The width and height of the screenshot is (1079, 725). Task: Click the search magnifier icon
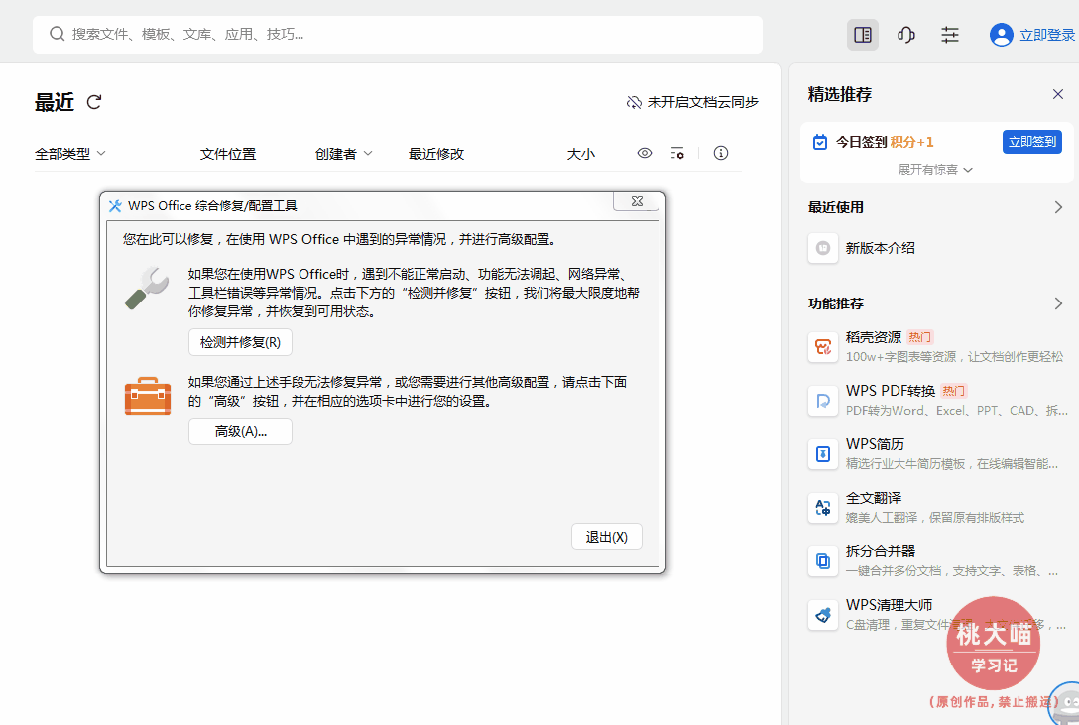(x=57, y=34)
